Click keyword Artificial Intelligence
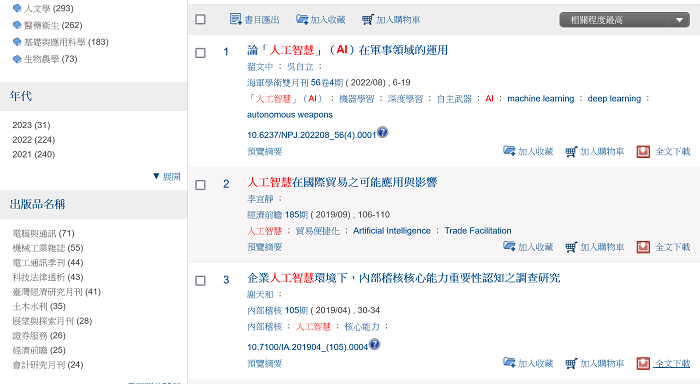 coord(392,231)
